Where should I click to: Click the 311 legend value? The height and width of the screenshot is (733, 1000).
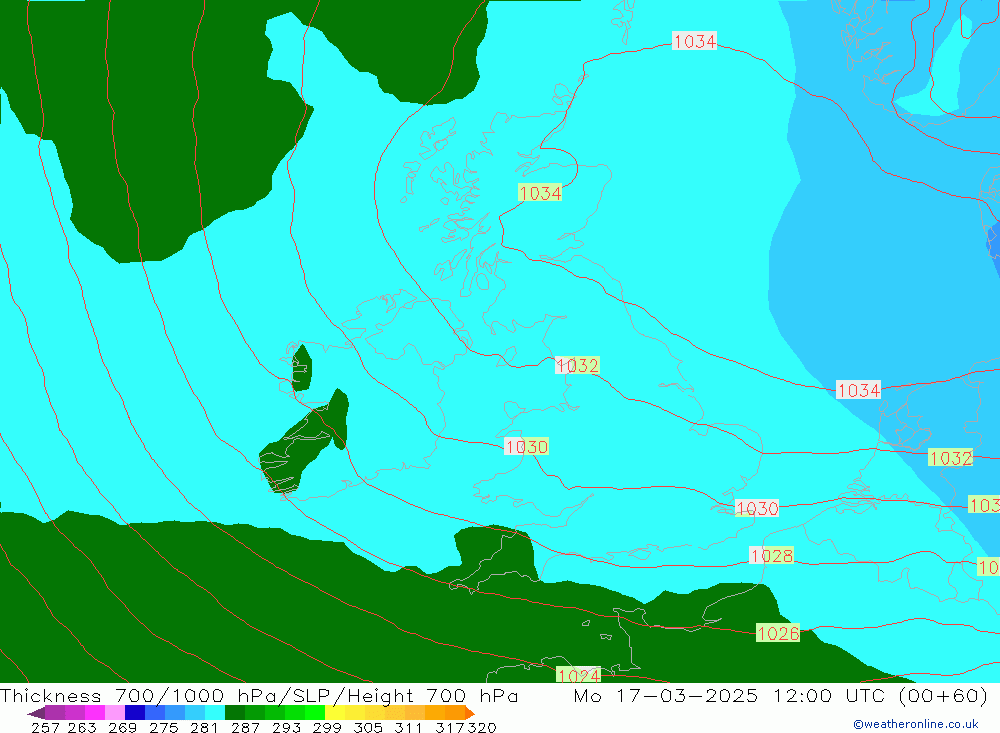coord(408,727)
